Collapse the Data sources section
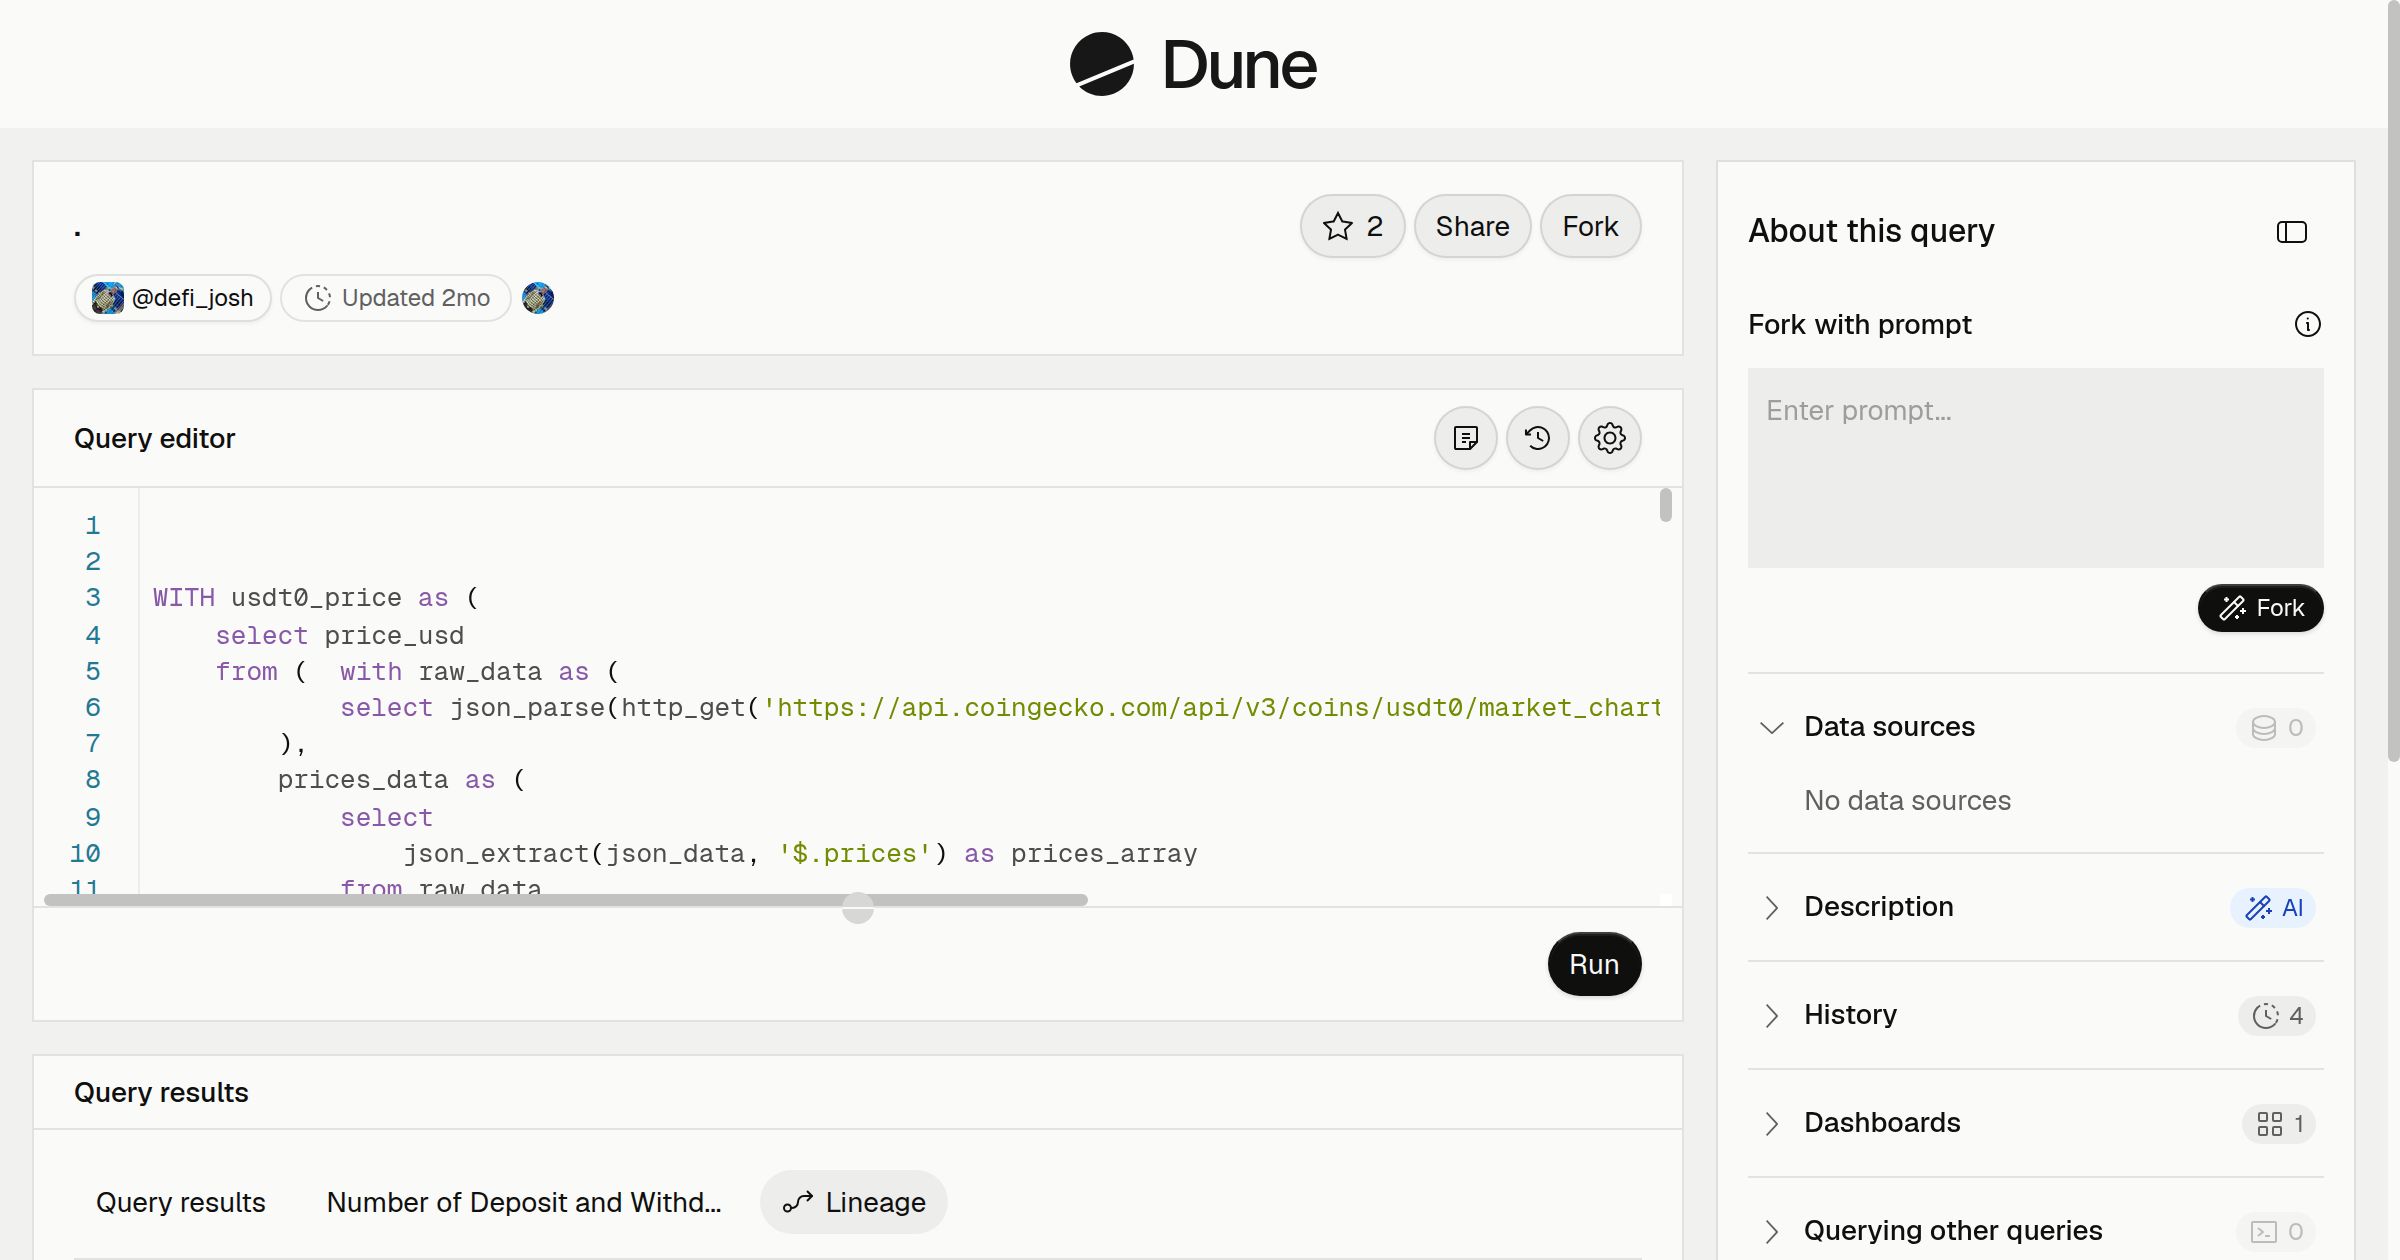2400x1260 pixels. 1771,727
